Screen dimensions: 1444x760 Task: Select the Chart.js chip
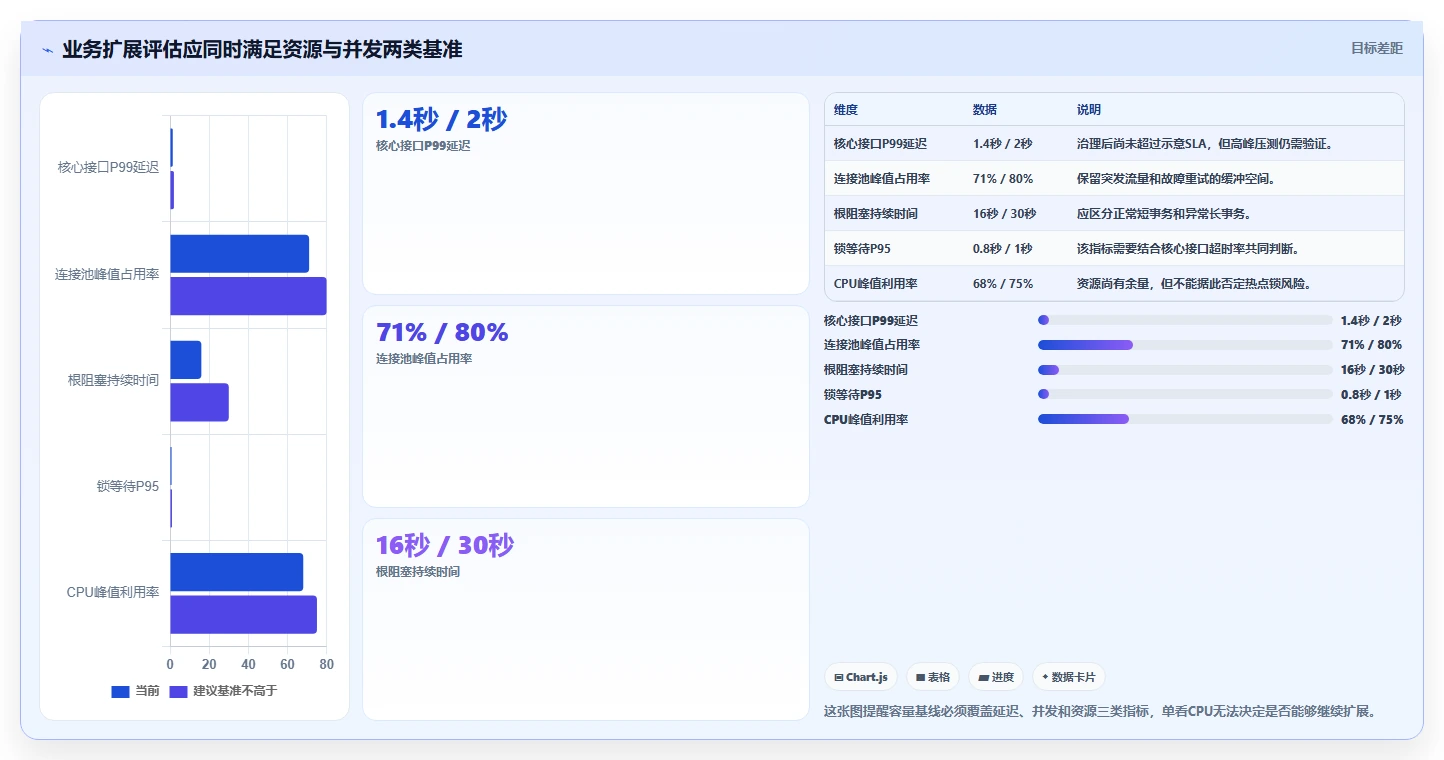coord(861,677)
